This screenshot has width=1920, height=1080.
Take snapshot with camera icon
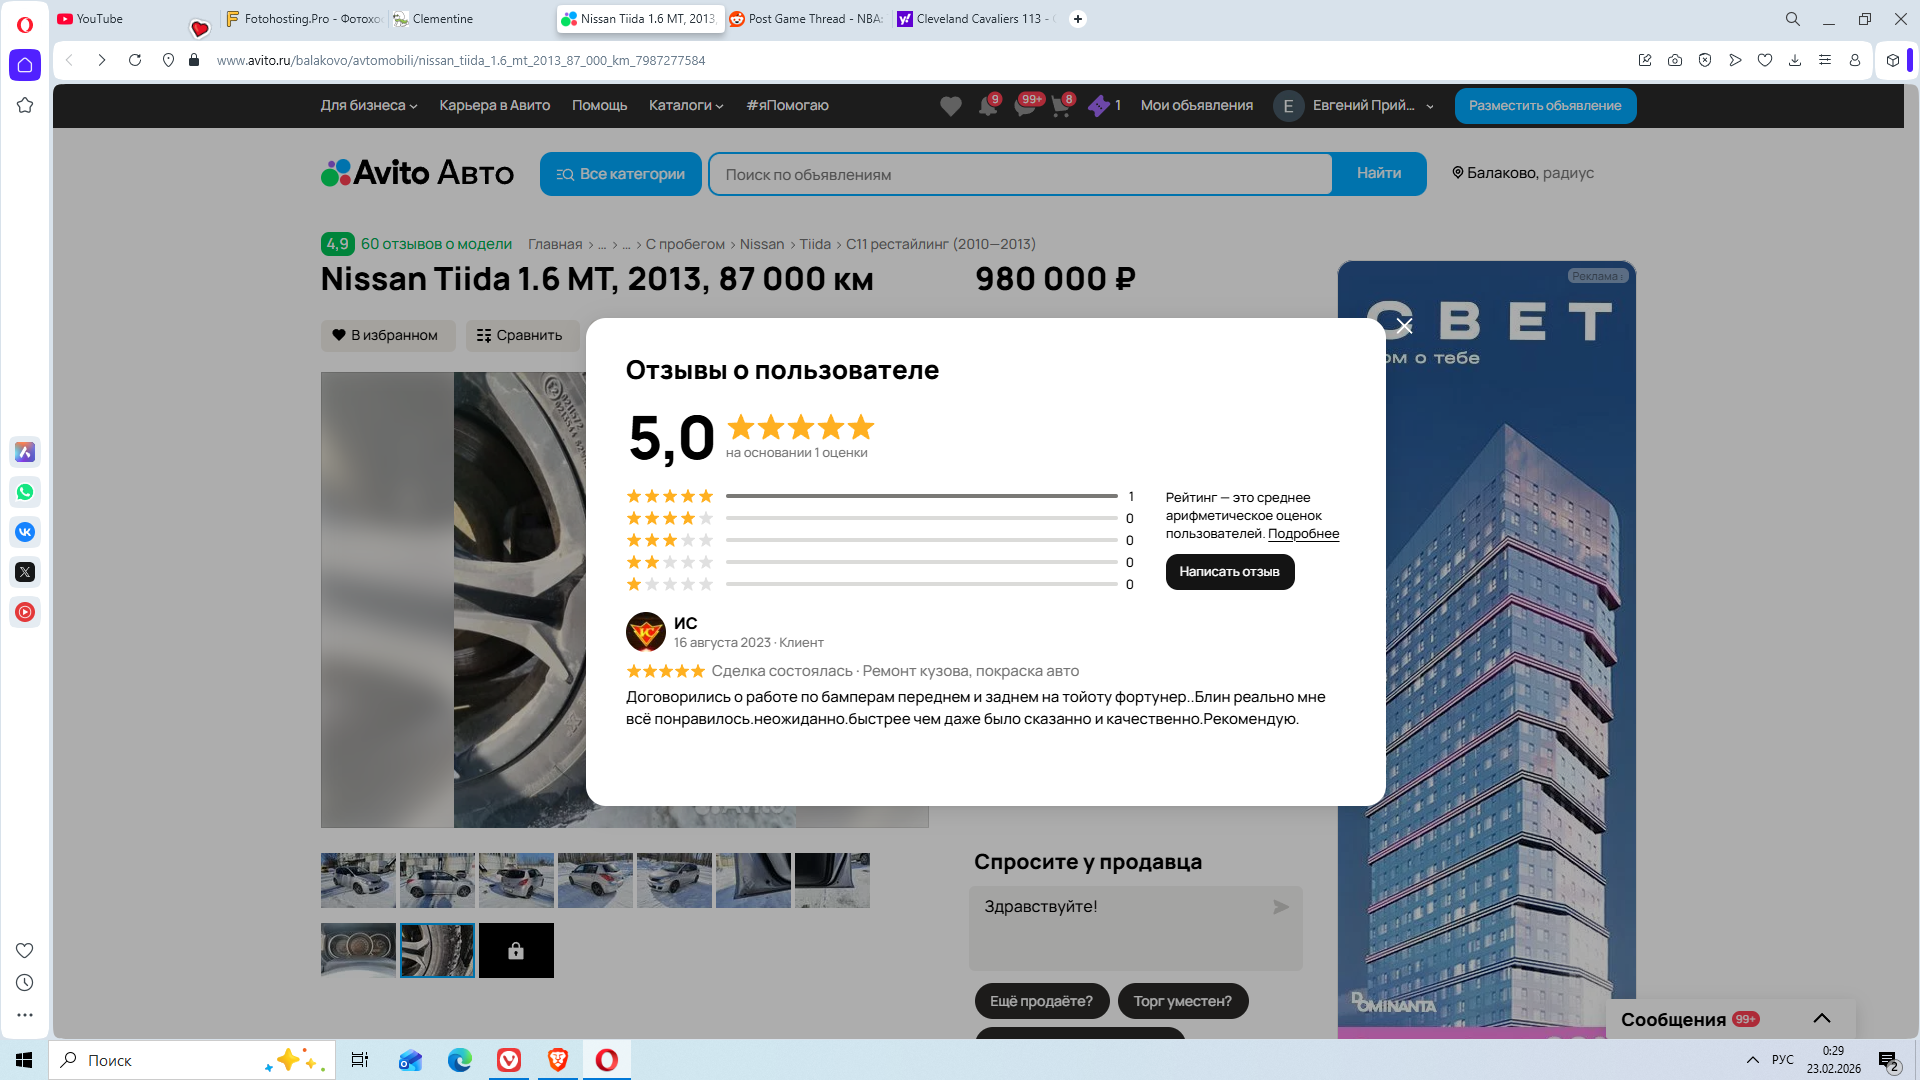pyautogui.click(x=1675, y=60)
